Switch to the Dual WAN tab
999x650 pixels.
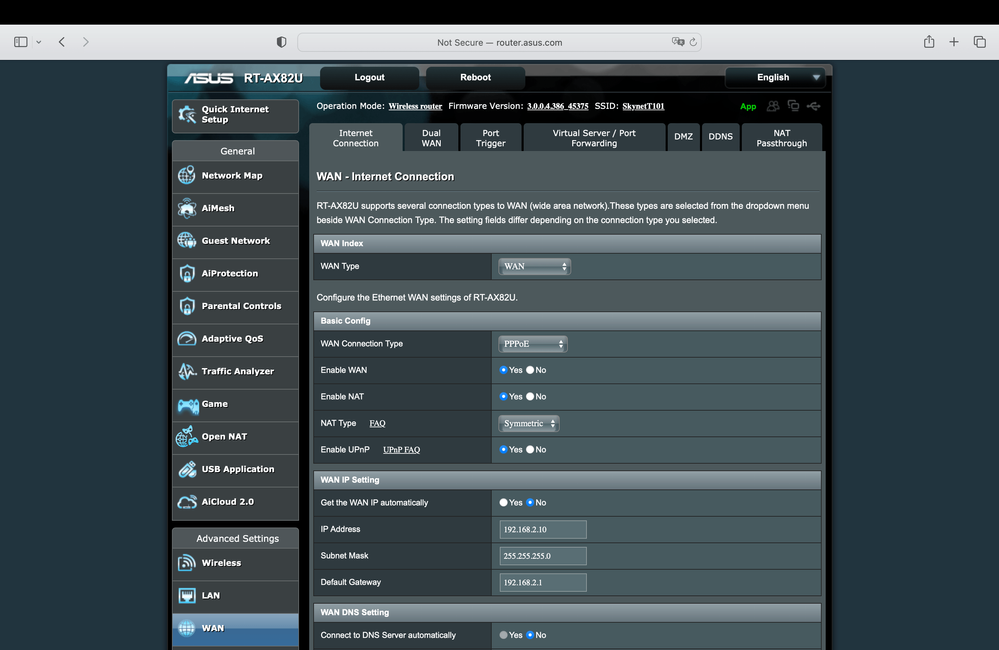coord(431,138)
